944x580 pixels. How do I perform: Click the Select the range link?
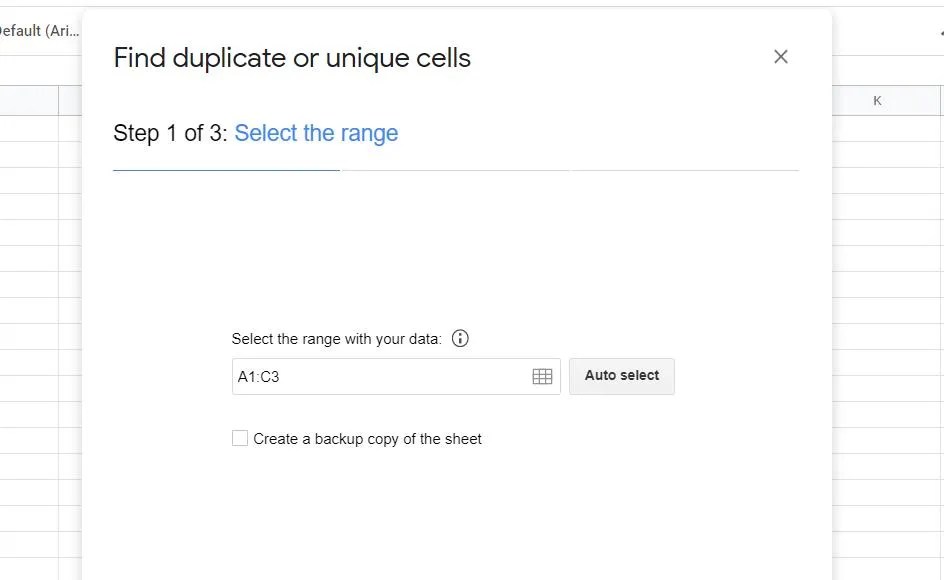316,132
